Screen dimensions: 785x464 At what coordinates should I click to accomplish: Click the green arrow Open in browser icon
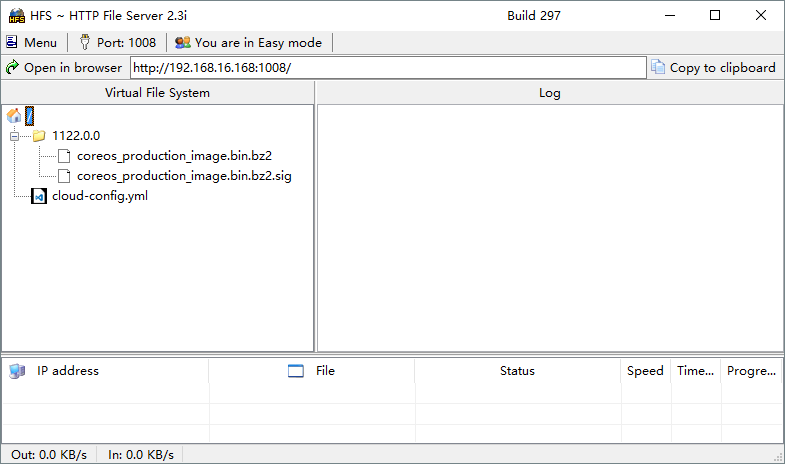13,67
